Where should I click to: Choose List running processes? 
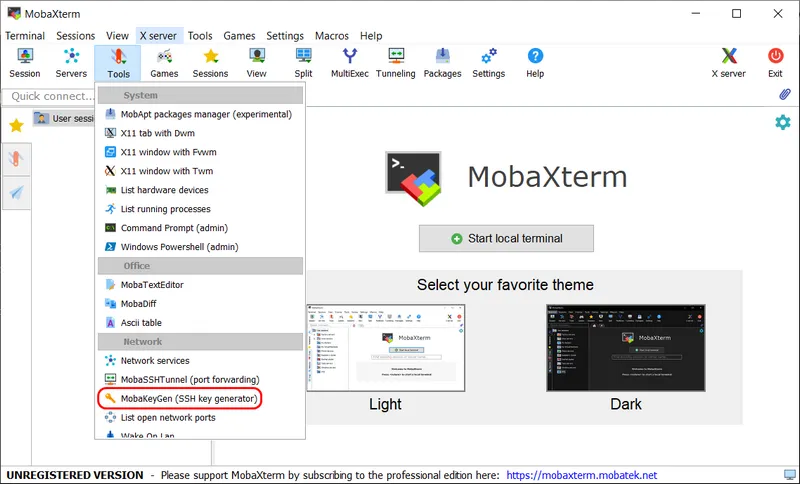[200, 209]
